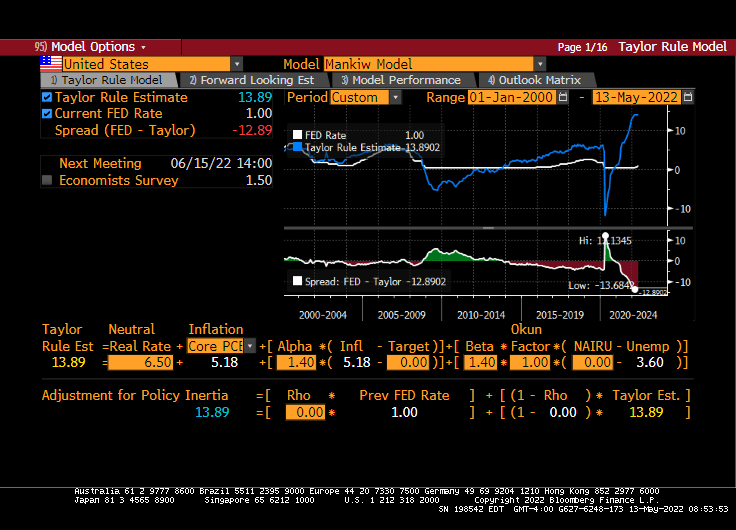736x530 pixels.
Task: Open the Period Custom dropdown
Action: 396,98
